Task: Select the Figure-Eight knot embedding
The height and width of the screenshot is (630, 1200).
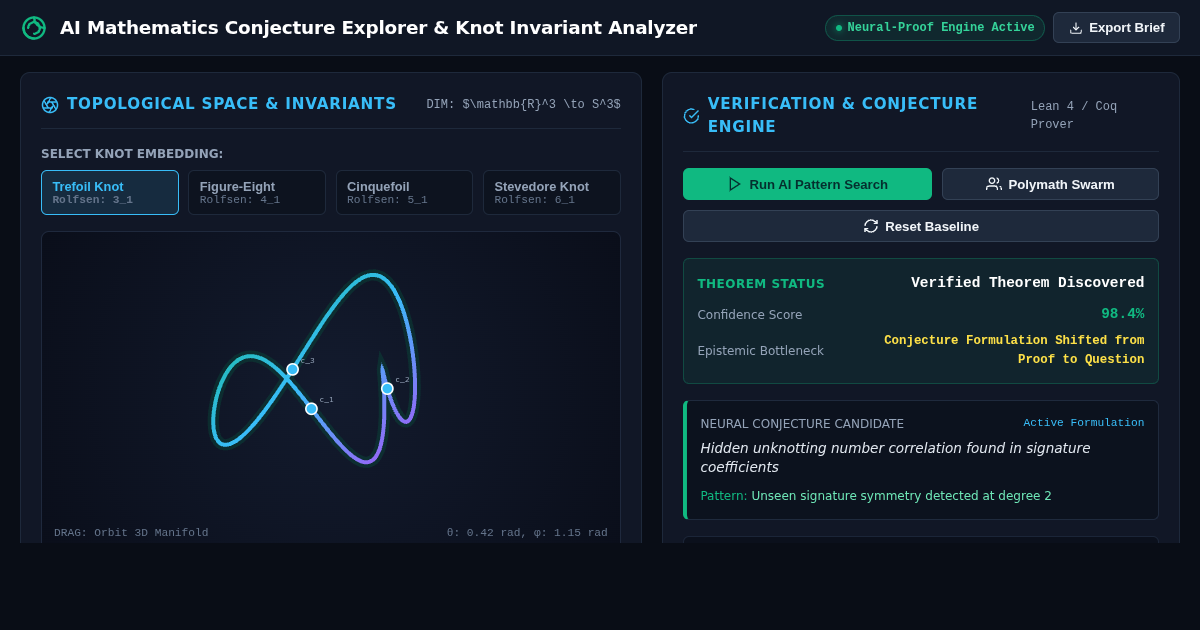Action: coord(257,192)
